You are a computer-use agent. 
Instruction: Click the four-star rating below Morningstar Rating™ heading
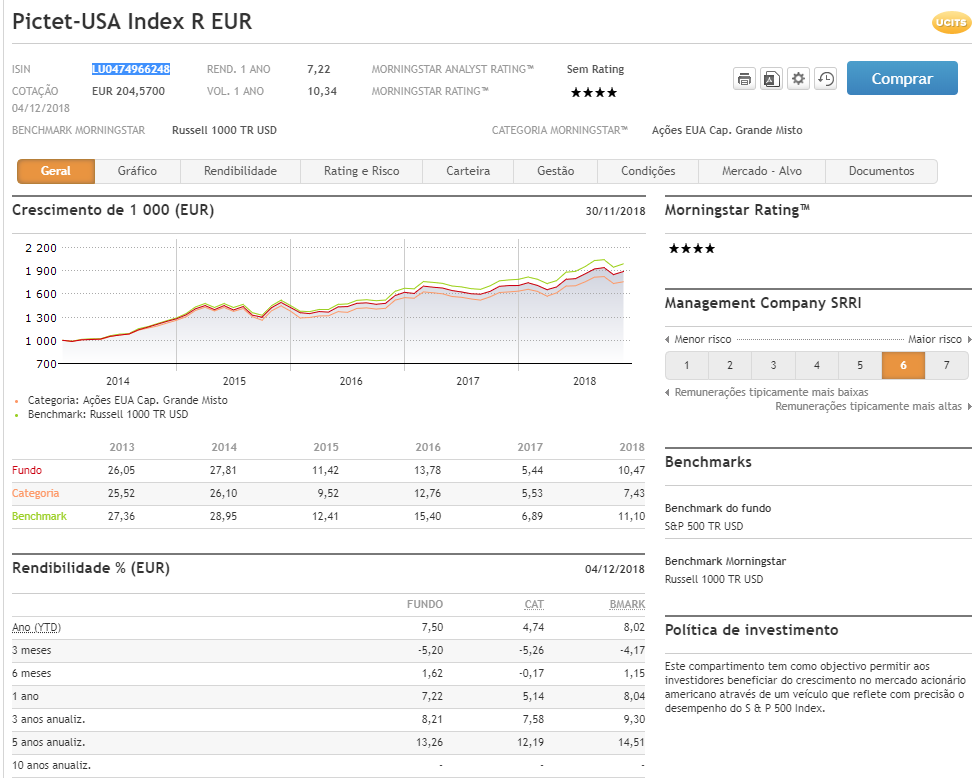tap(690, 248)
